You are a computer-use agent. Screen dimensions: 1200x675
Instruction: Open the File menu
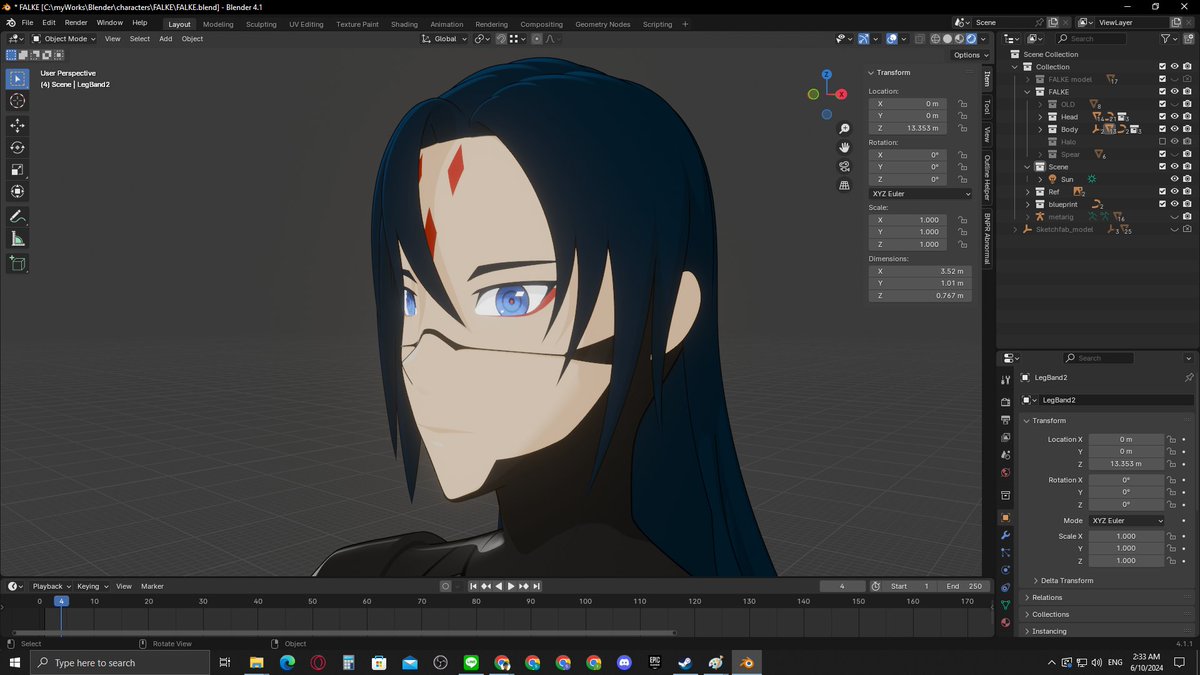click(27, 22)
